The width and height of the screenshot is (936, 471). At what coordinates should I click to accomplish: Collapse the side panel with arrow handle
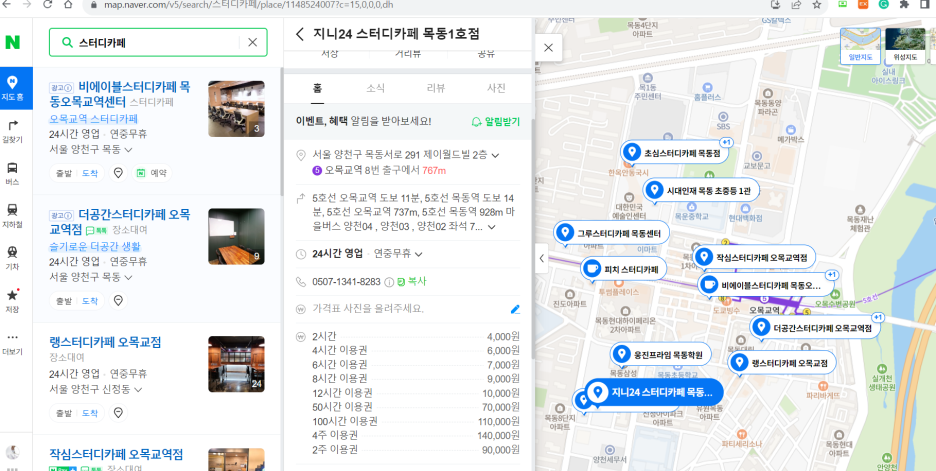coord(541,258)
